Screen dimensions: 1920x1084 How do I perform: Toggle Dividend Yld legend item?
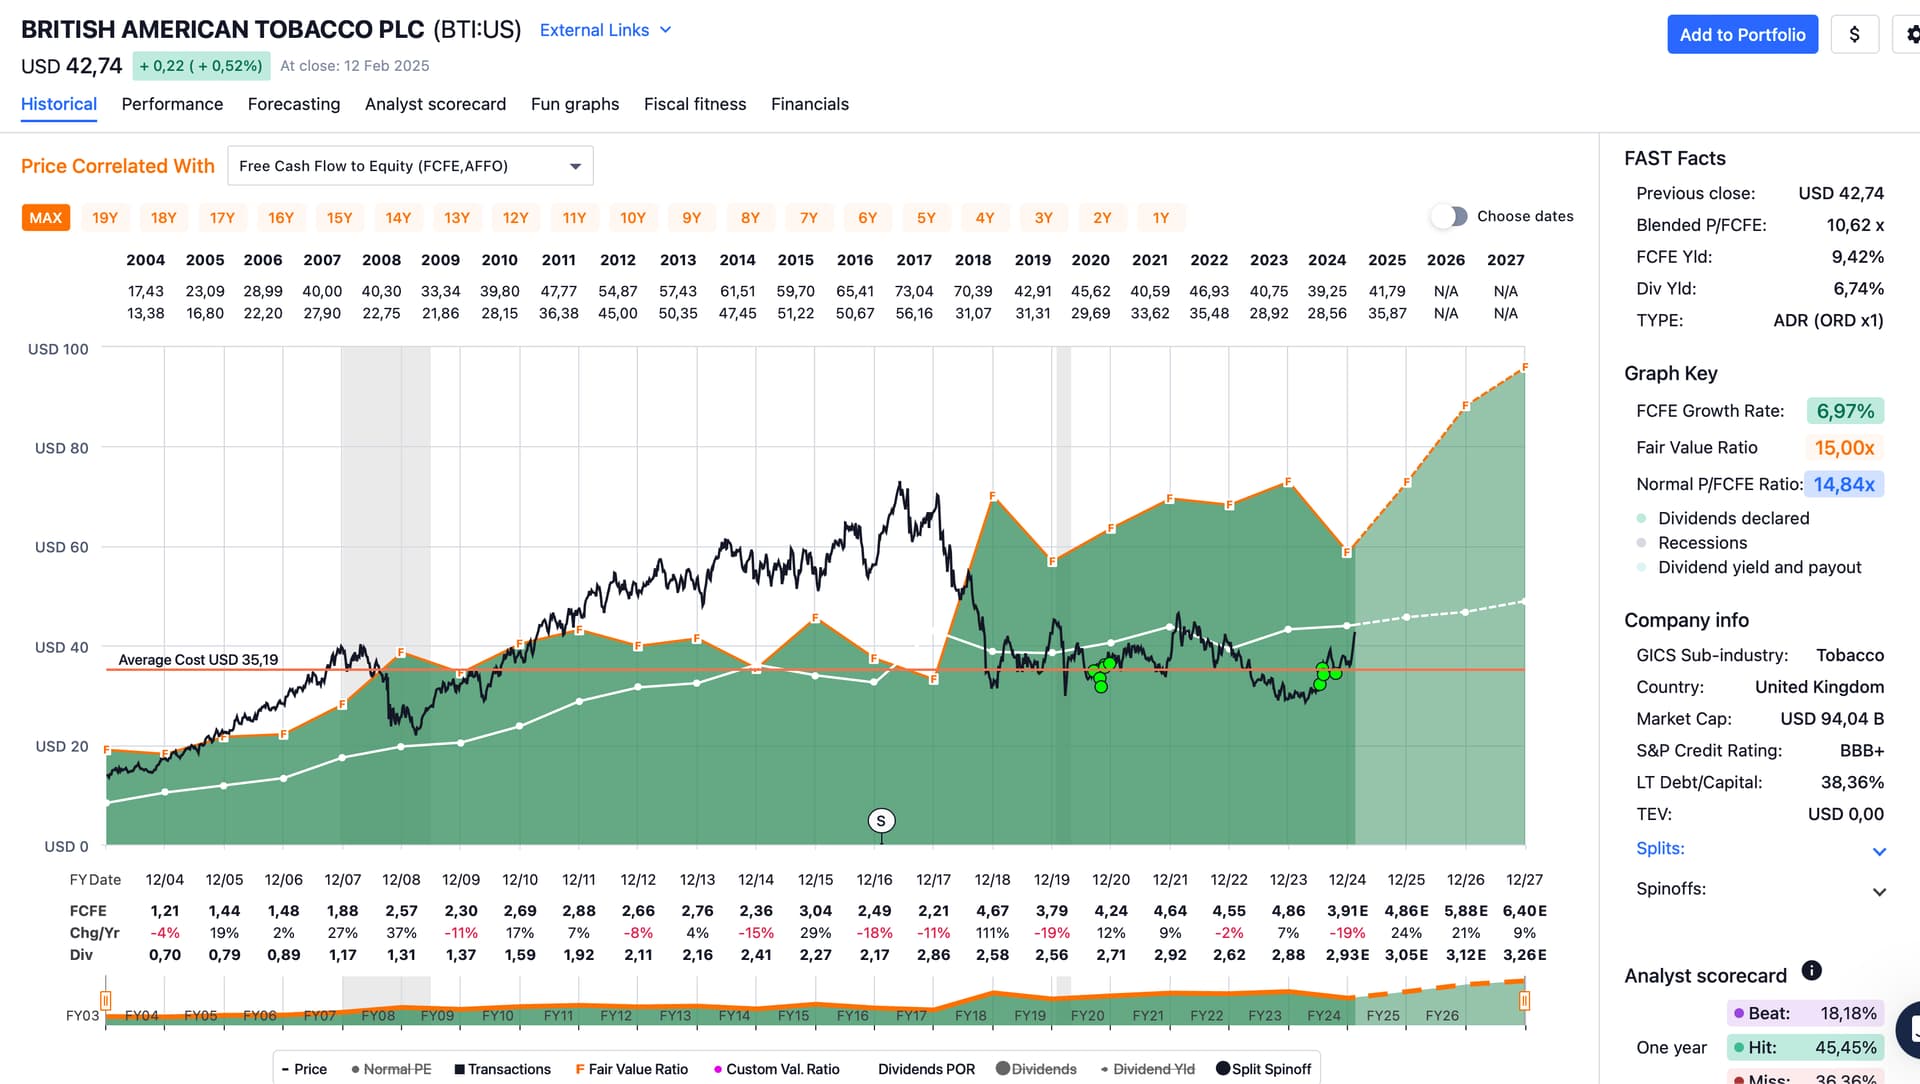pos(1147,1069)
